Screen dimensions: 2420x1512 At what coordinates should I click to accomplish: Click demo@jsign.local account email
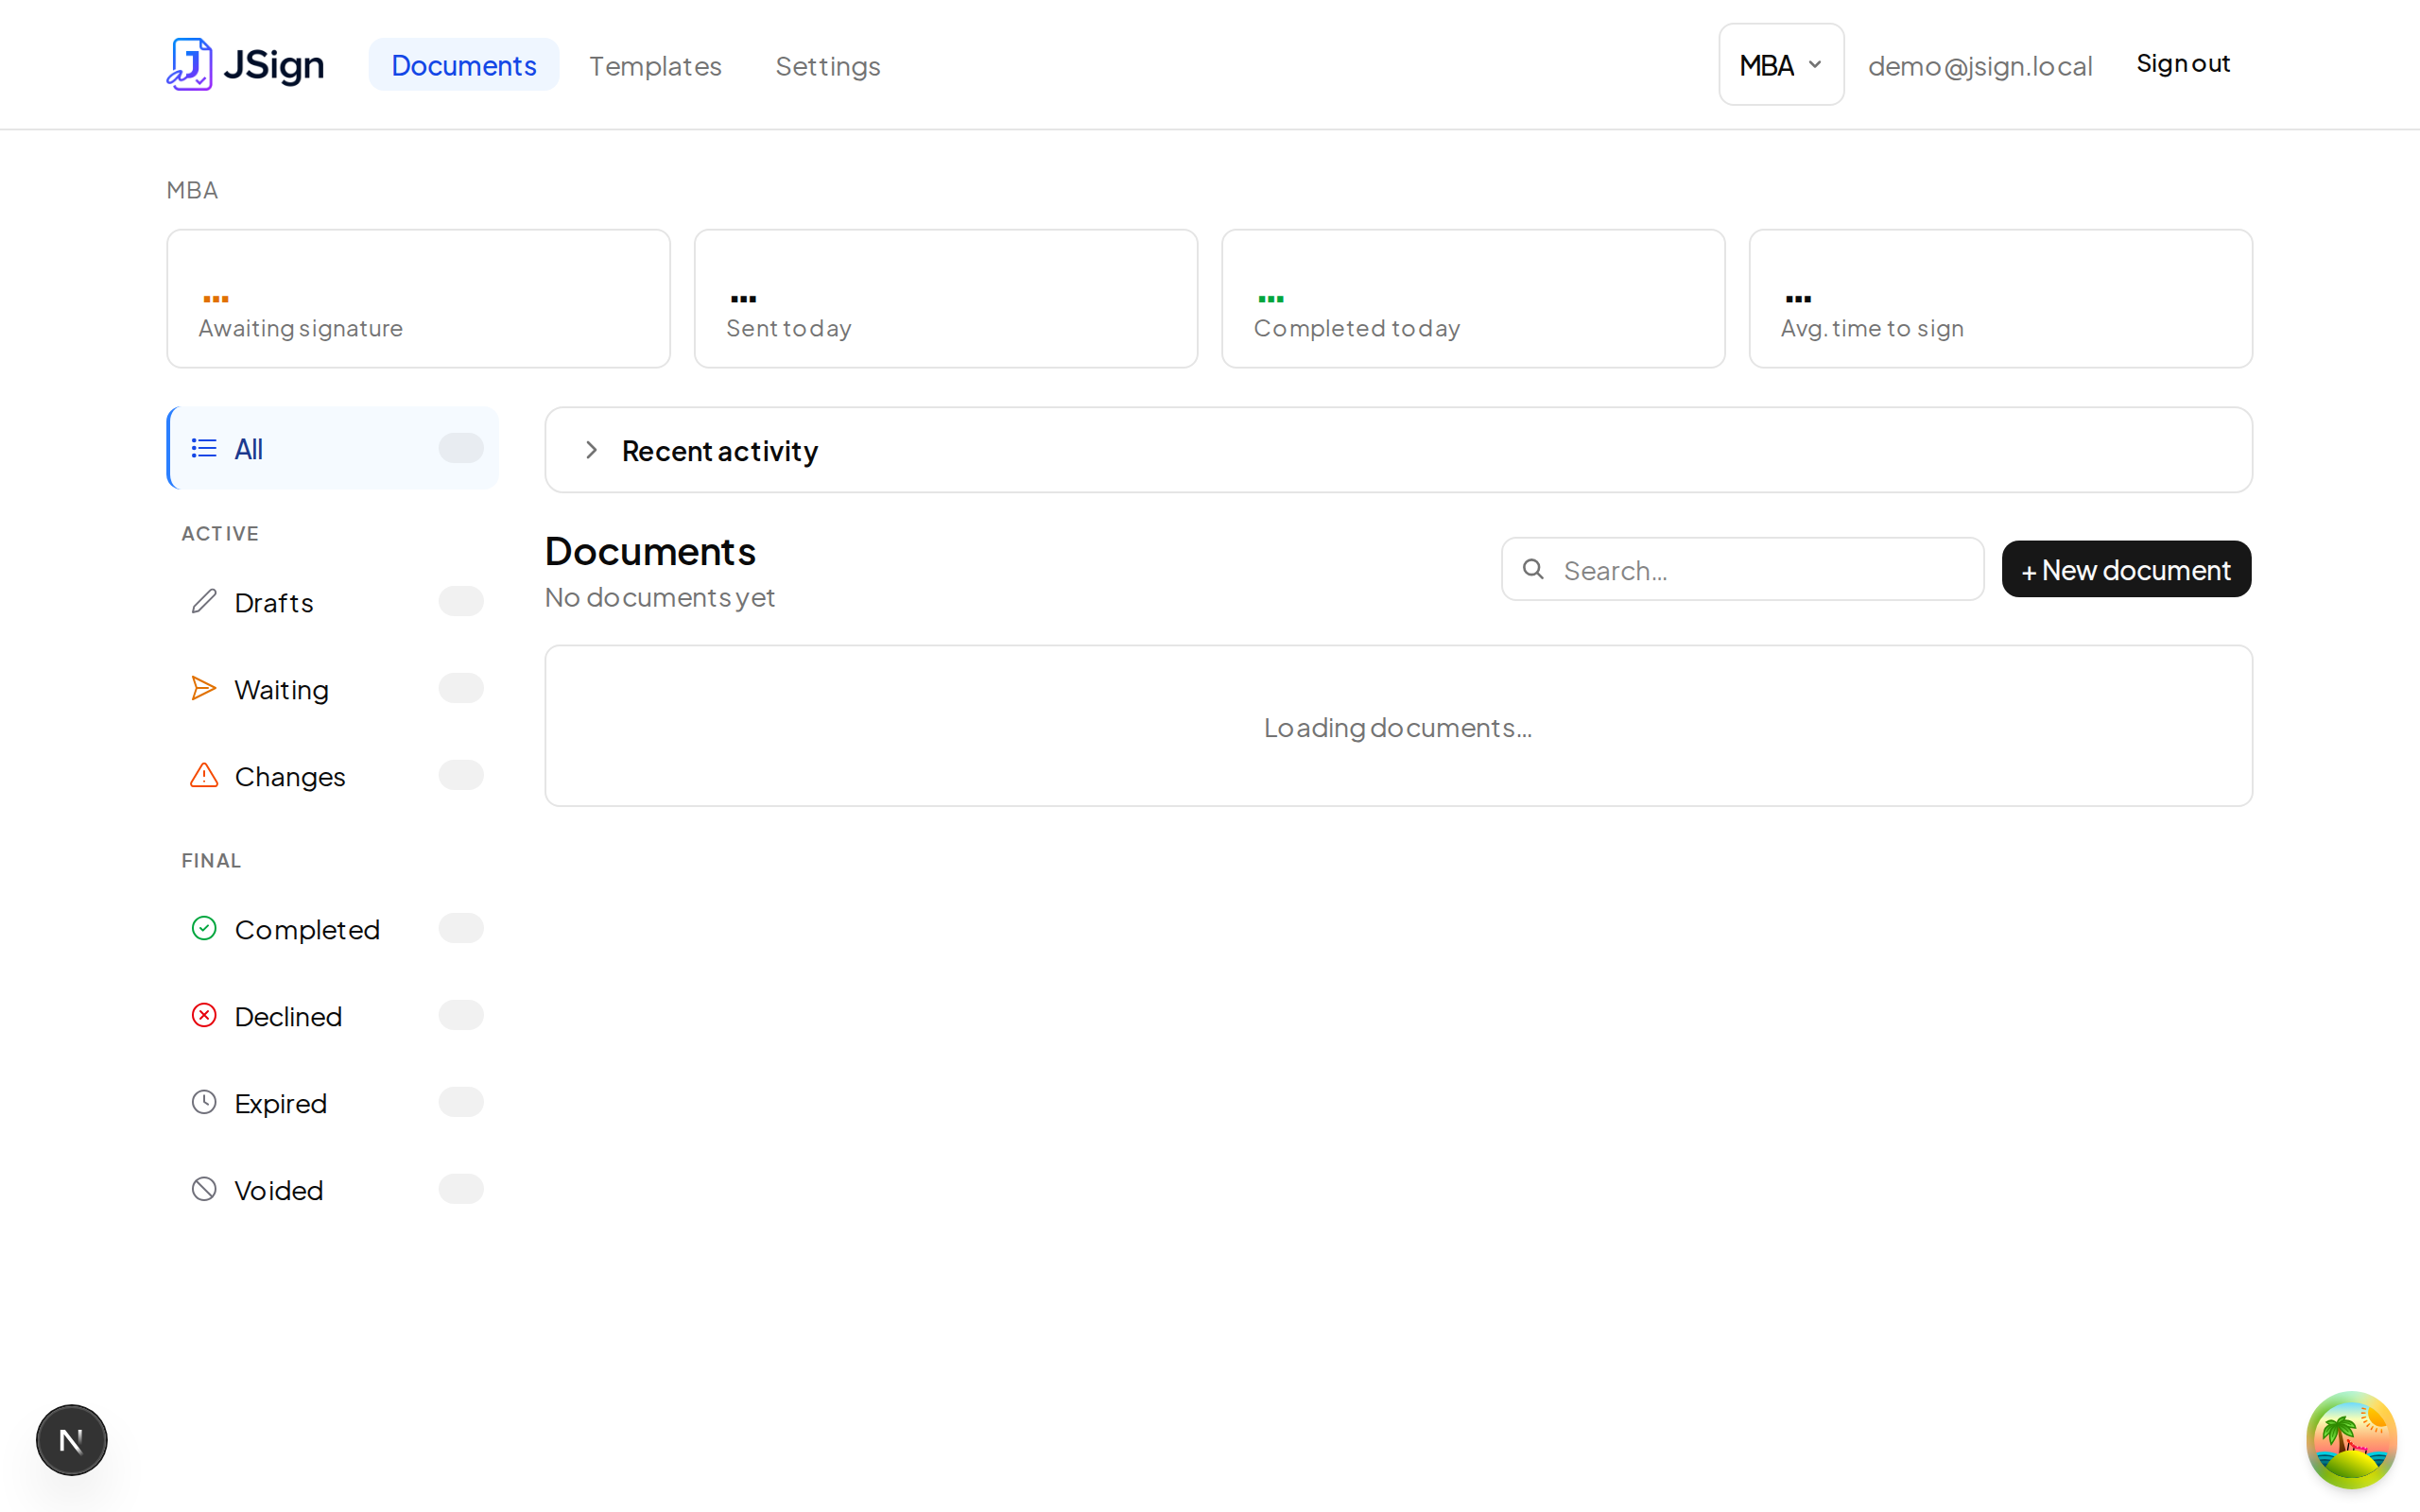coord(1980,66)
